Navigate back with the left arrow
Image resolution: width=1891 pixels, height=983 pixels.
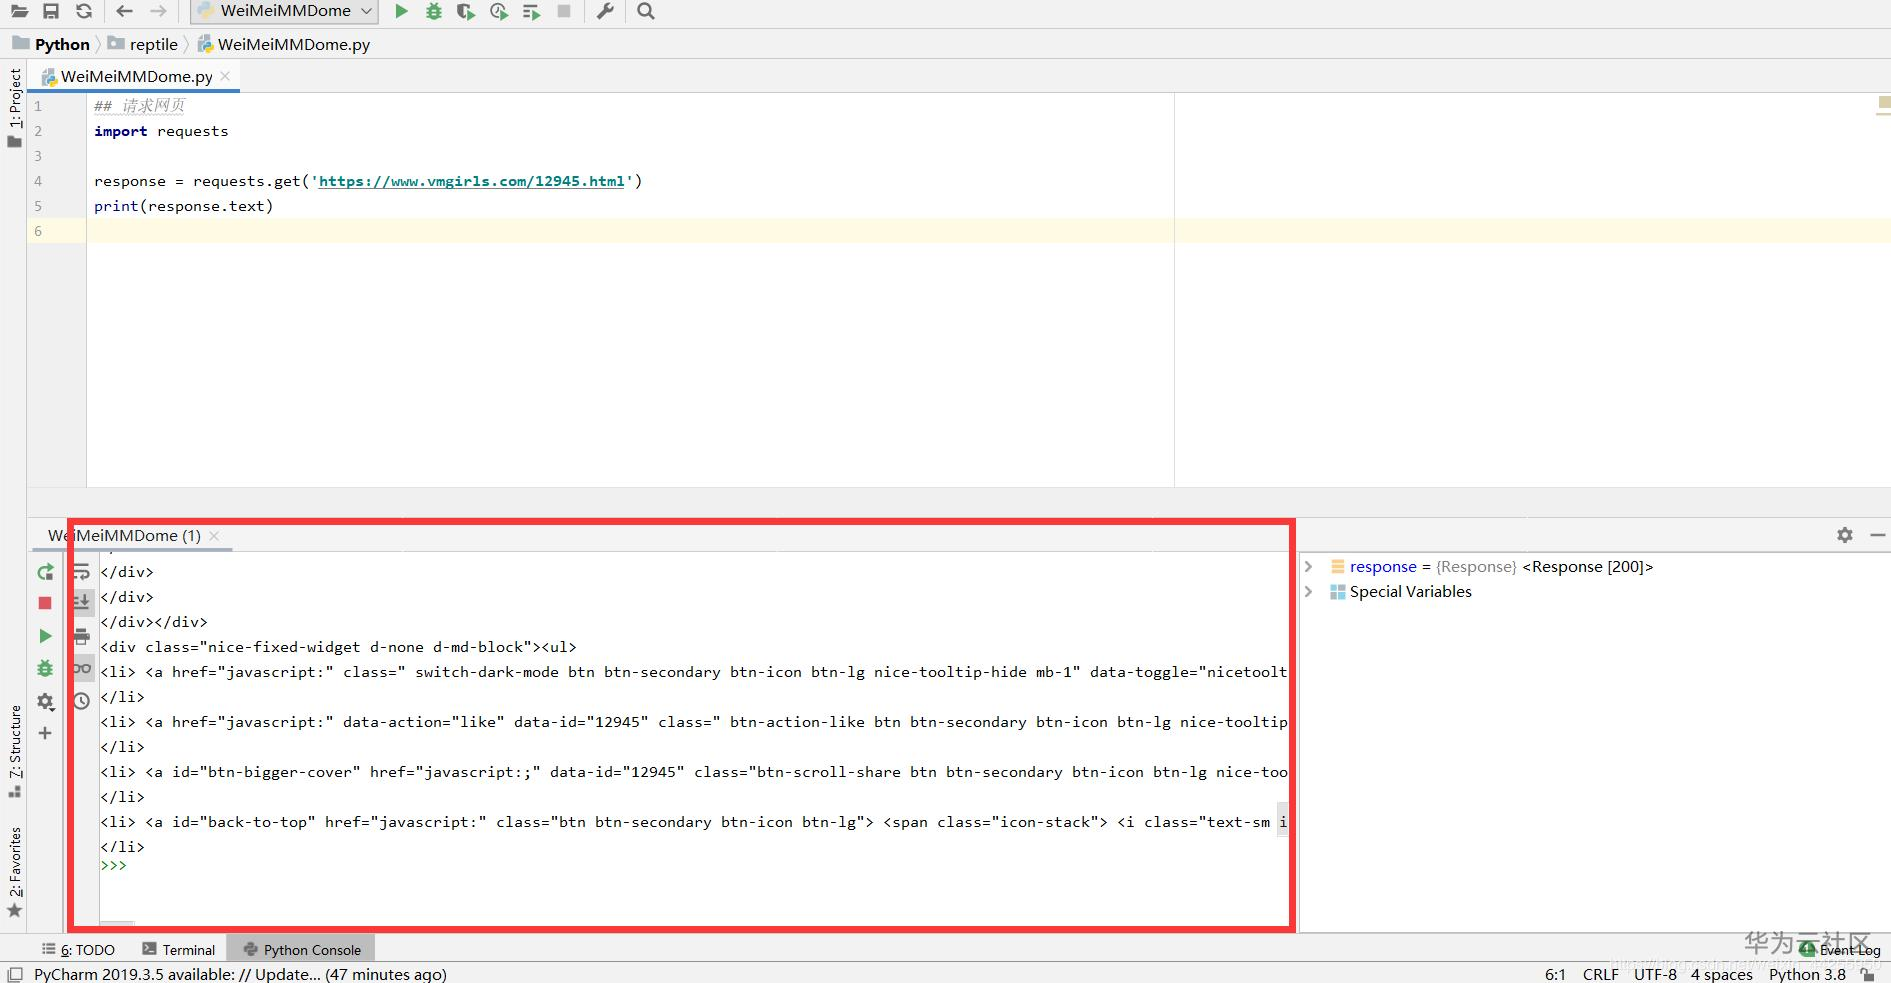124,11
